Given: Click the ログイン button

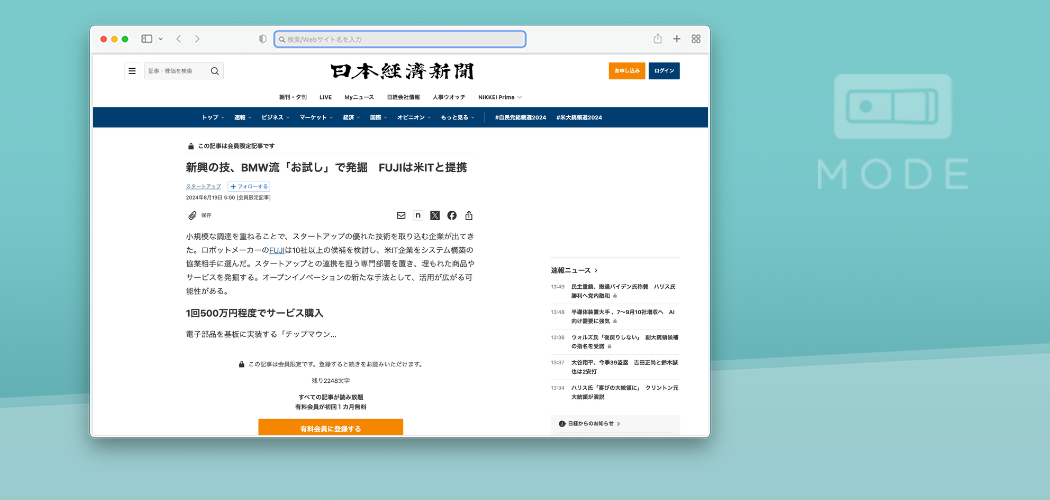Looking at the screenshot, I should coord(664,71).
